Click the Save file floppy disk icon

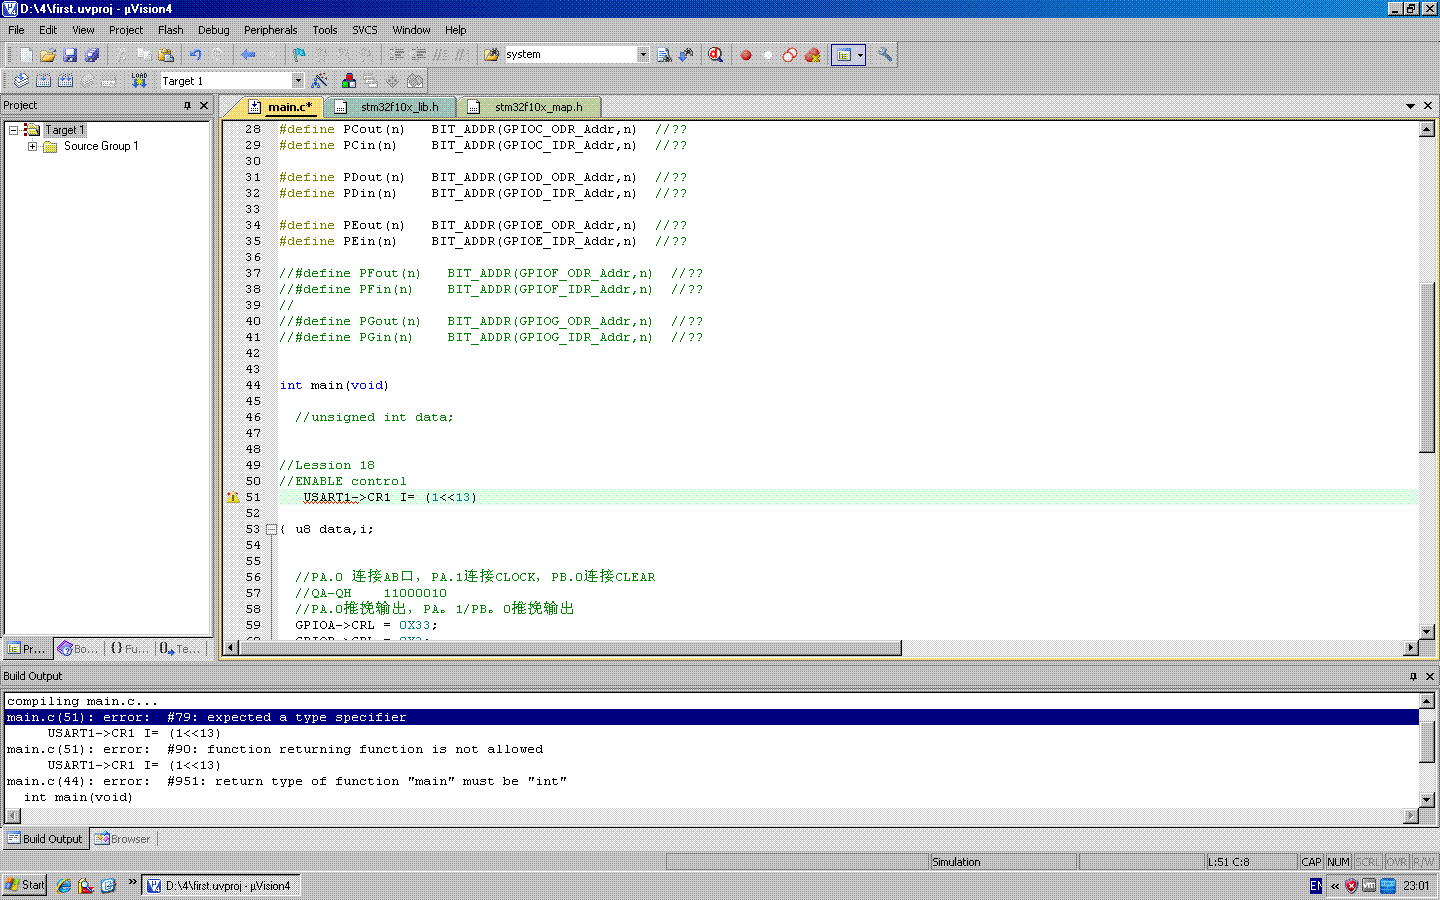[x=70, y=55]
